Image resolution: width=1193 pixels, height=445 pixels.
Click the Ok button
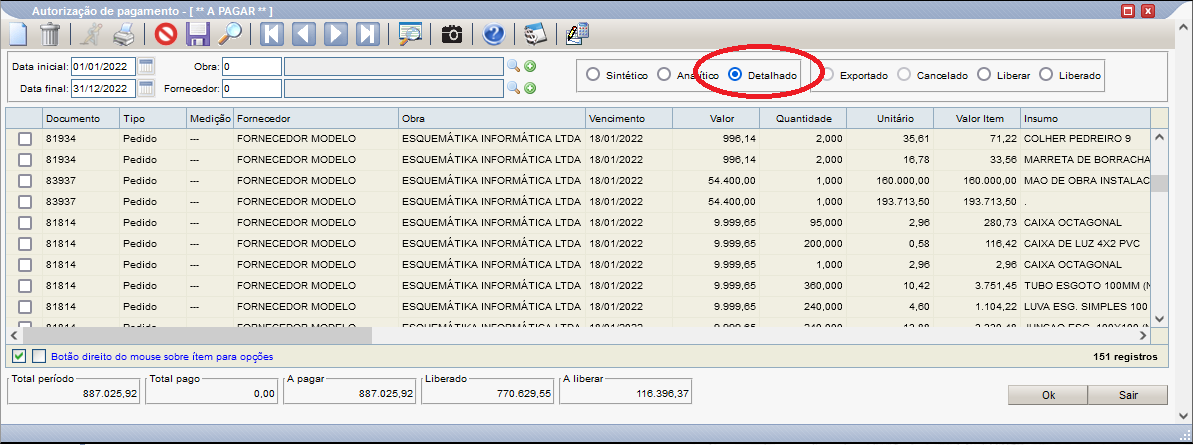(1048, 396)
